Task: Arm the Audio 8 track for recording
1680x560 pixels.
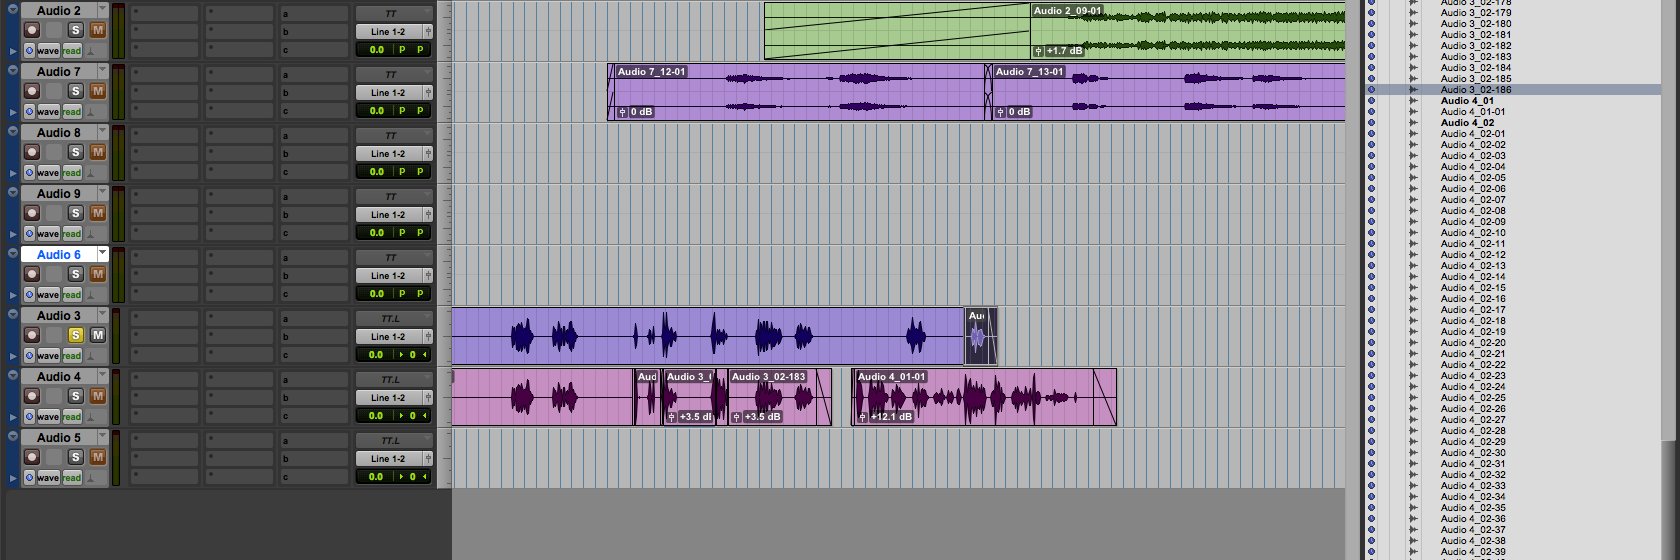Action: pyautogui.click(x=32, y=152)
